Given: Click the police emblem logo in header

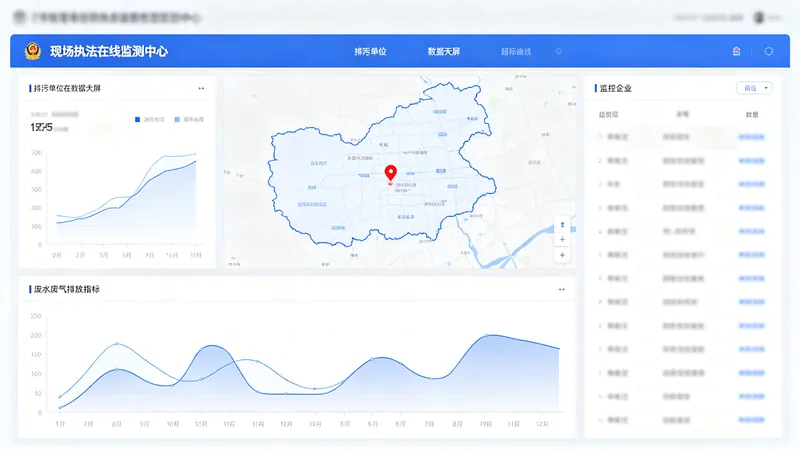Looking at the screenshot, I should 33,51.
